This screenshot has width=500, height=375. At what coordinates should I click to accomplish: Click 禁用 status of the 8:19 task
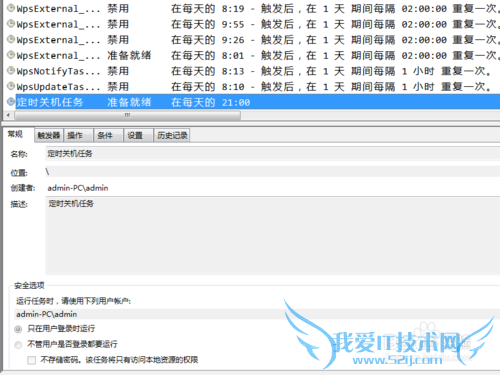pos(118,8)
